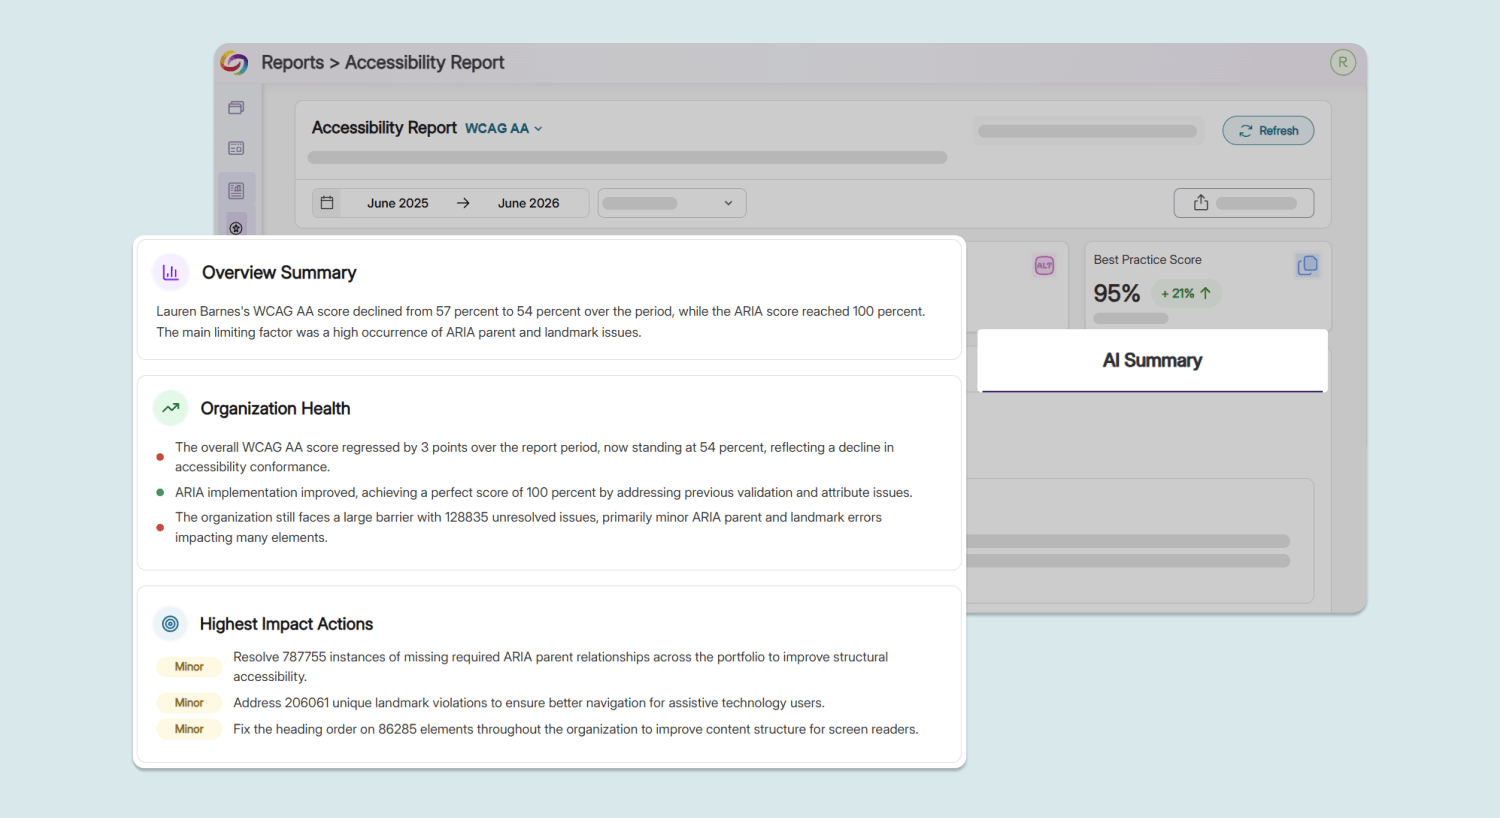Click the export button with placeholder label
The image size is (1500, 818).
[1244, 203]
